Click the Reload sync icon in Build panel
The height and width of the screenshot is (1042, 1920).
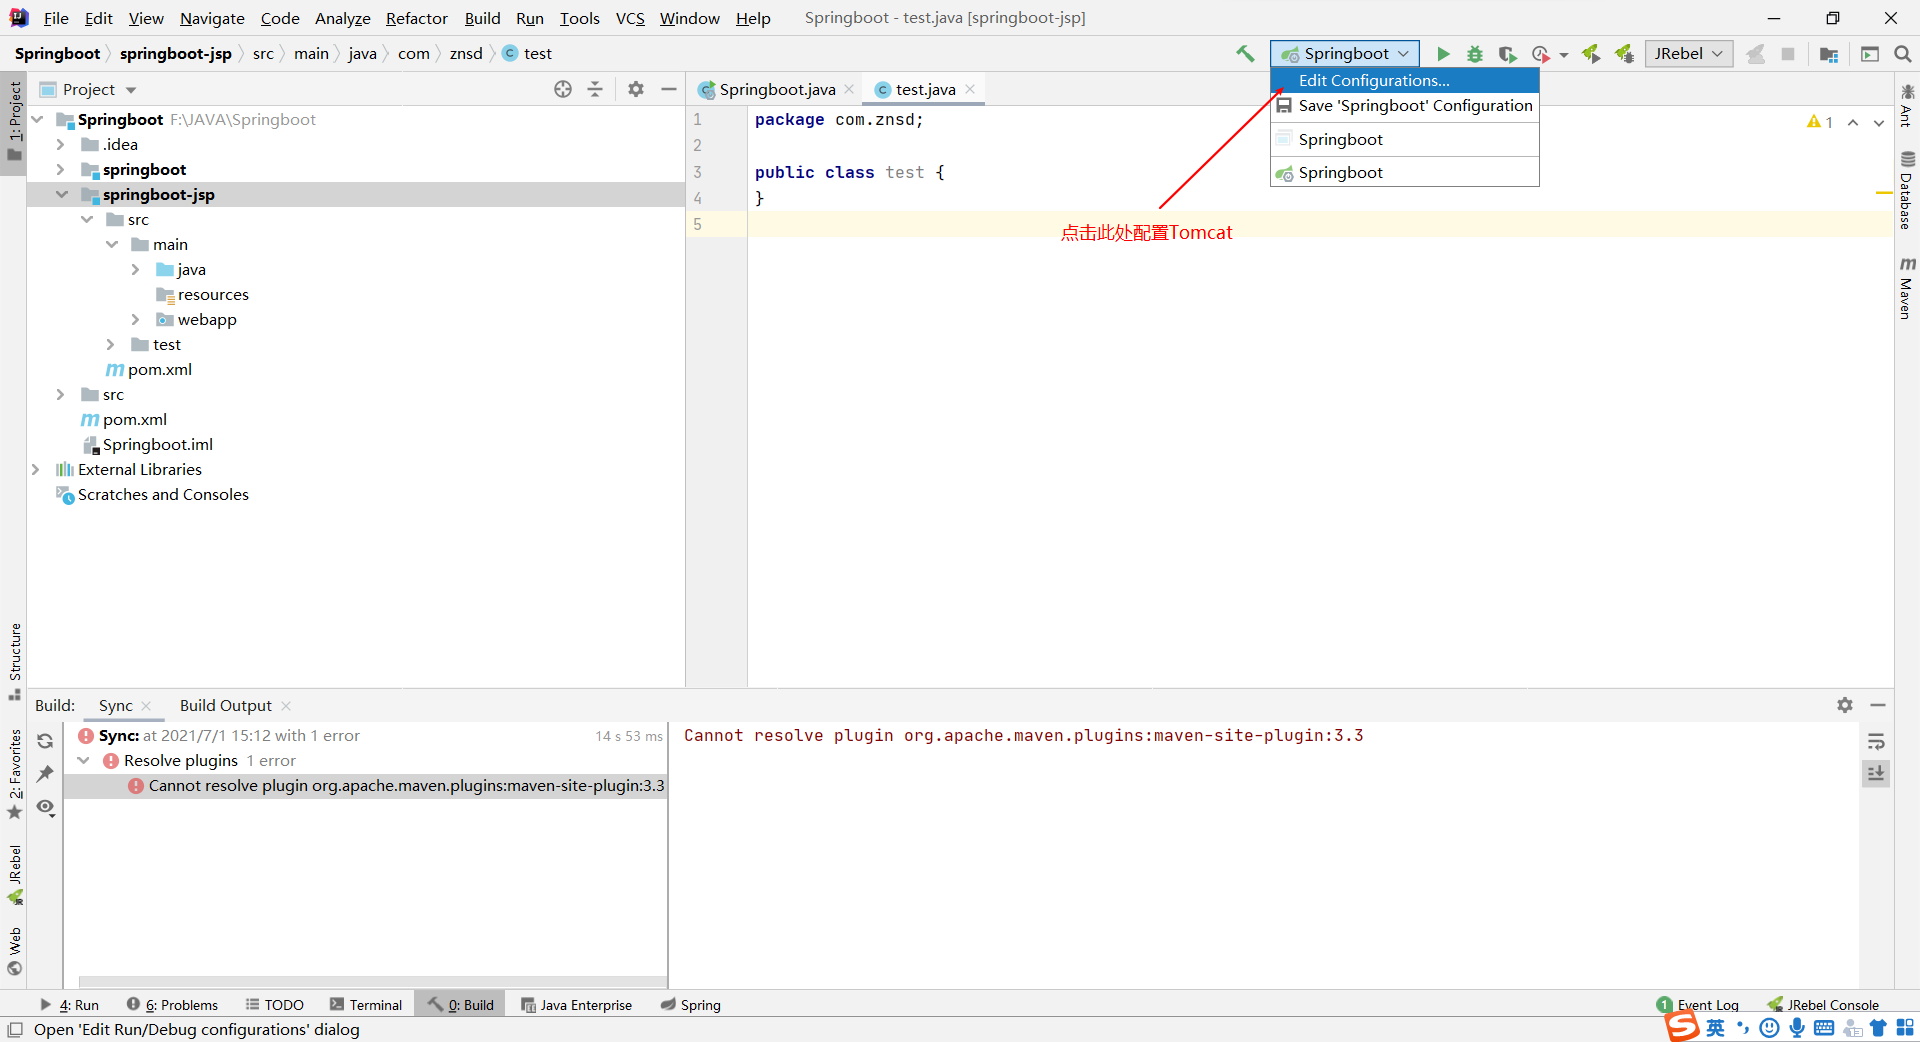(x=45, y=741)
